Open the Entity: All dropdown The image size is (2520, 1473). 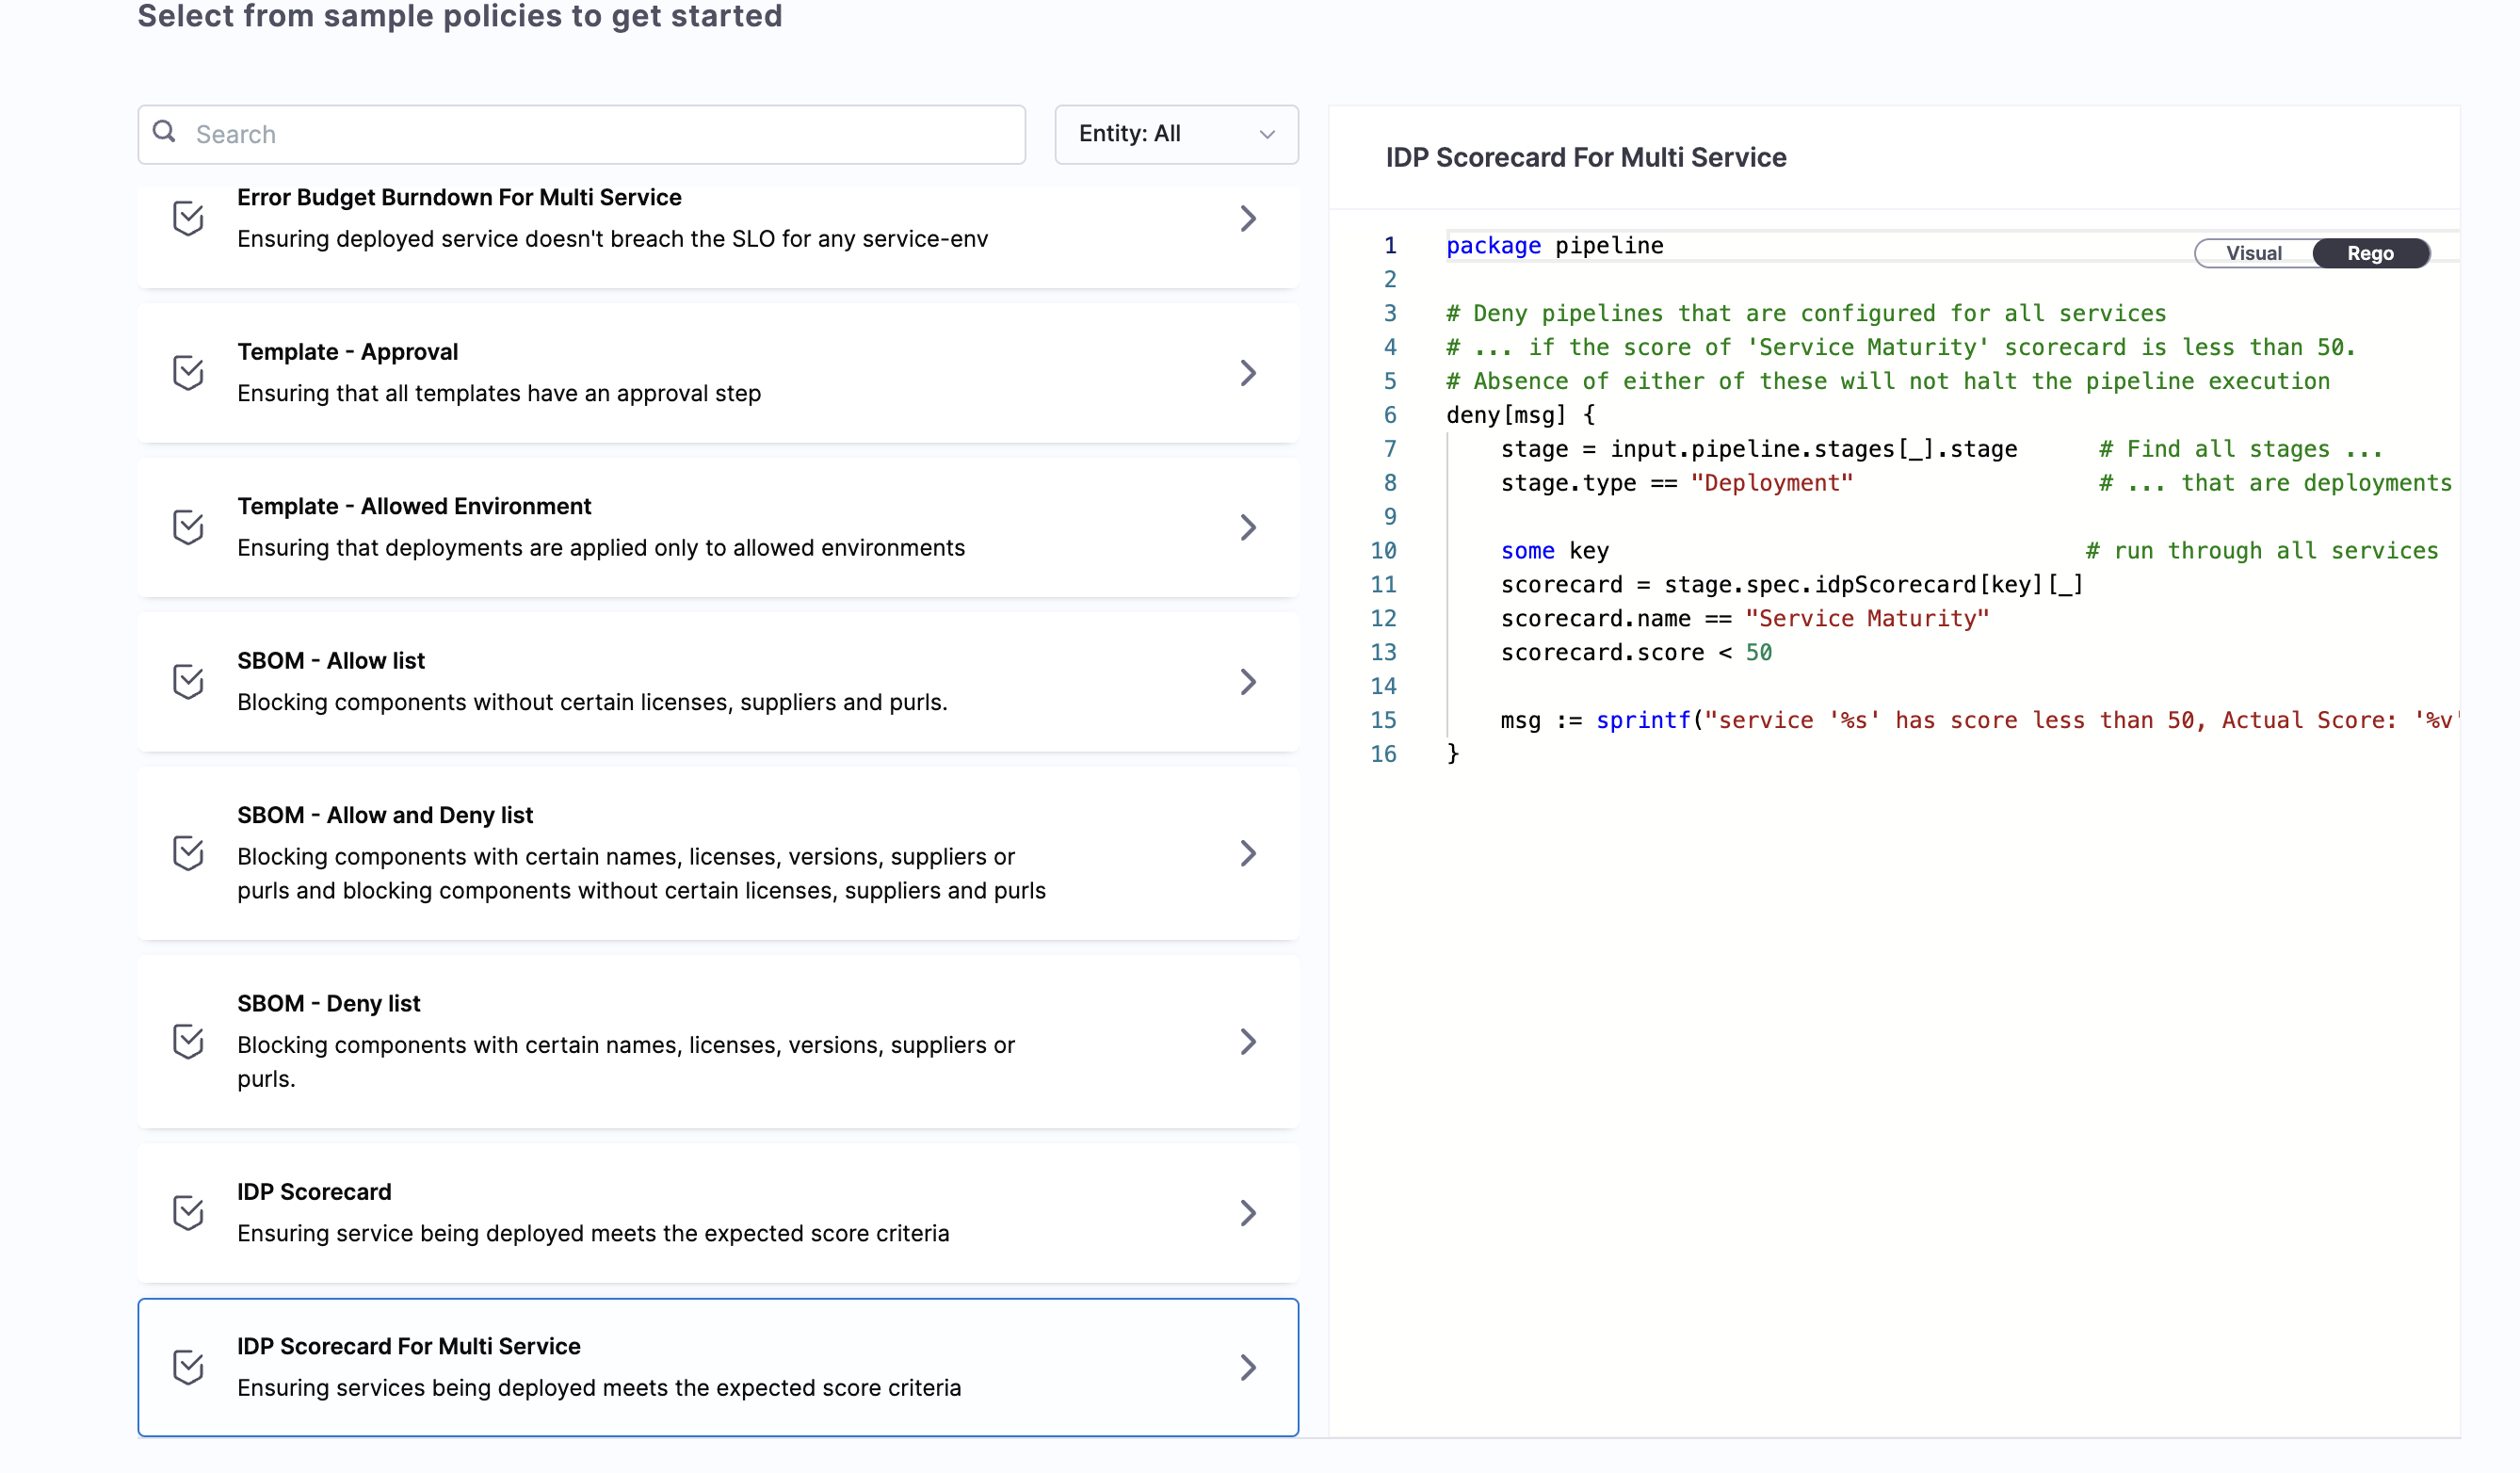point(1176,134)
